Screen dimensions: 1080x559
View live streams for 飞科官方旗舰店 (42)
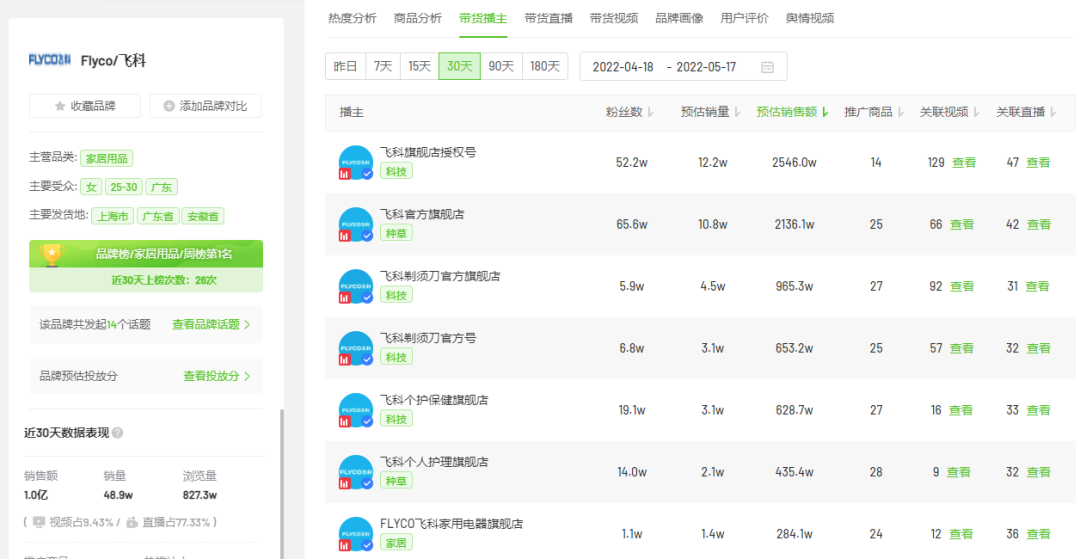1039,224
